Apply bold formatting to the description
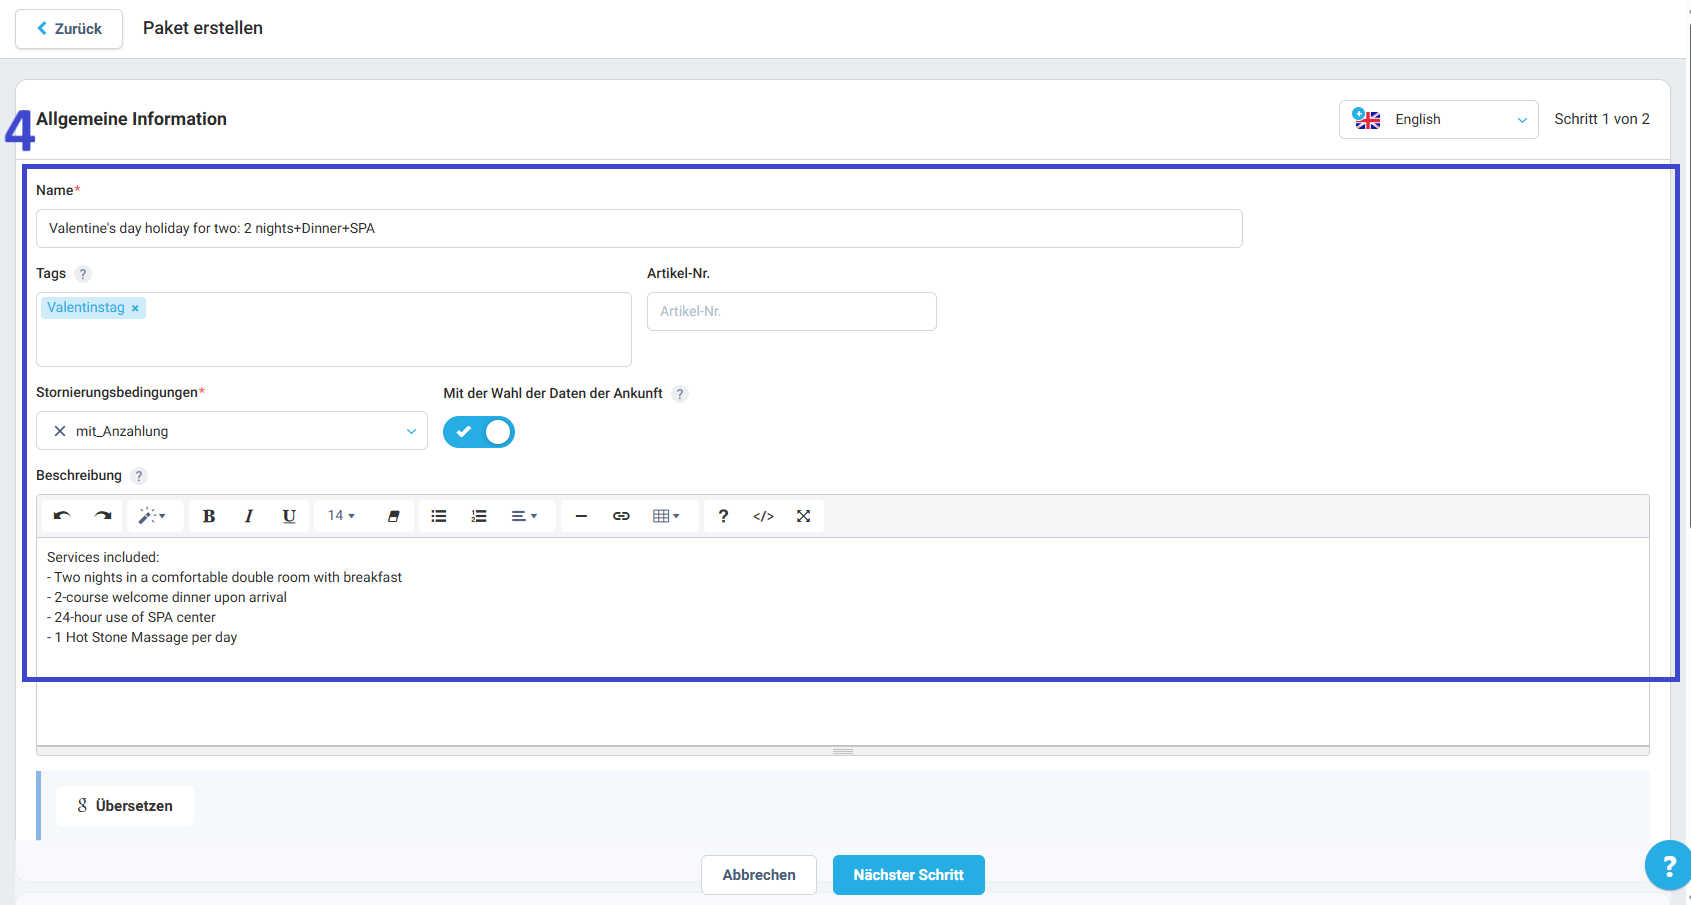Screen dimensions: 1691x905 209,516
